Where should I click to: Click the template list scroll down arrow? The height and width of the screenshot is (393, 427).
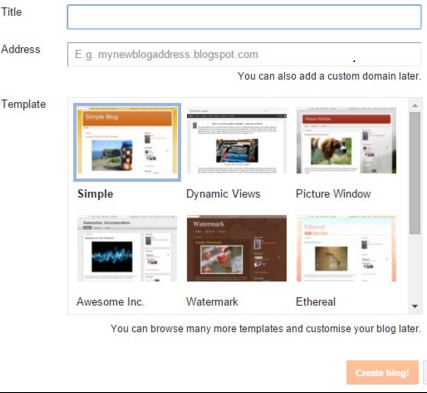[x=415, y=306]
